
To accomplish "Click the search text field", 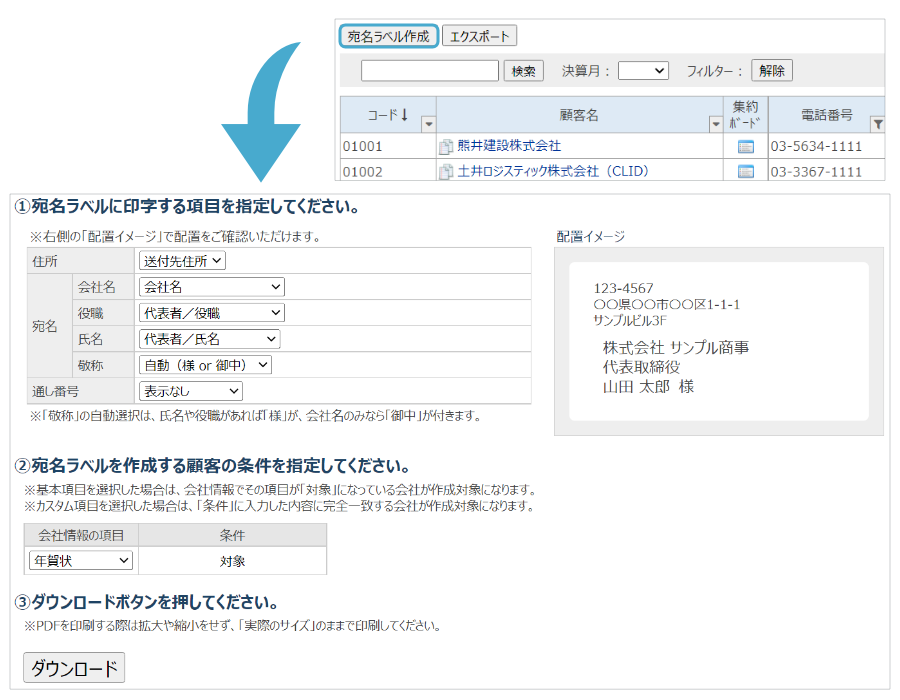I will [429, 71].
